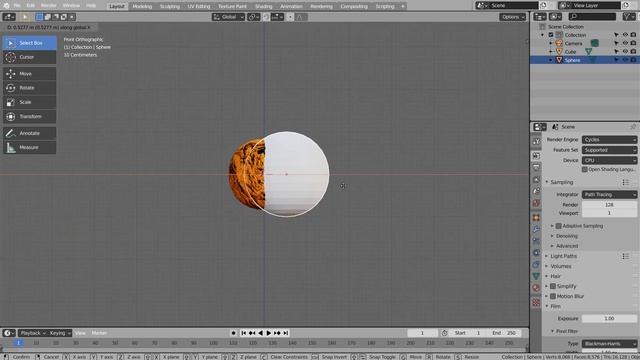The image size is (640, 360).
Task: Jump to the timeline end frame button
Action: tap(286, 333)
